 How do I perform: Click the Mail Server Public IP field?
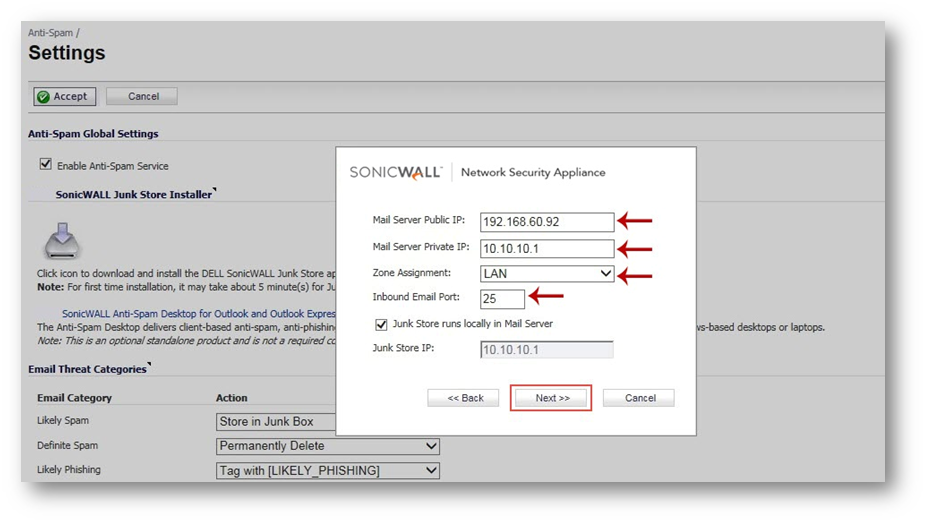(x=547, y=222)
